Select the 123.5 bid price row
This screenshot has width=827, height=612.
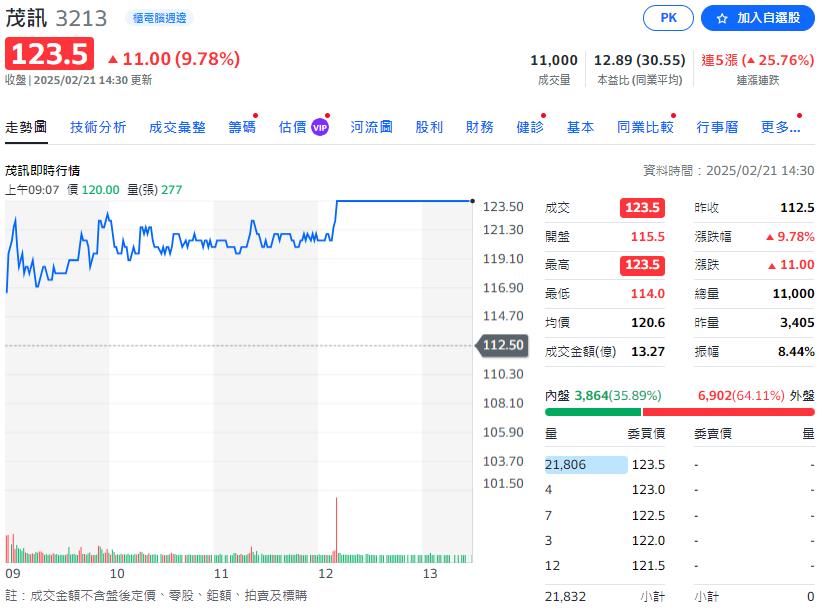(x=648, y=464)
